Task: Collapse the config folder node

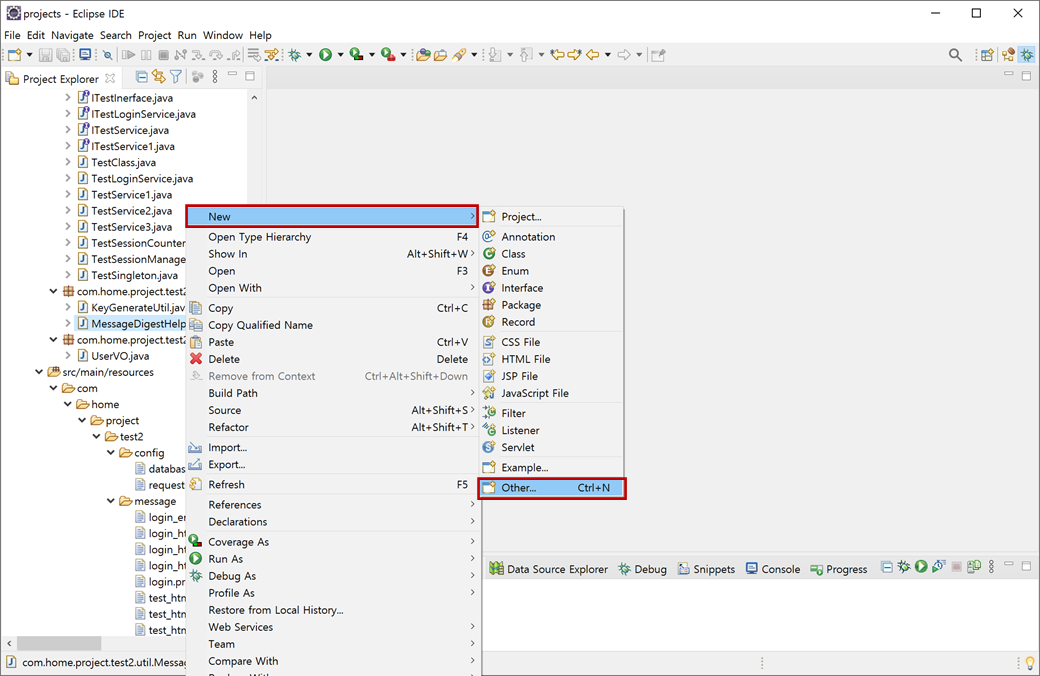Action: pos(111,452)
